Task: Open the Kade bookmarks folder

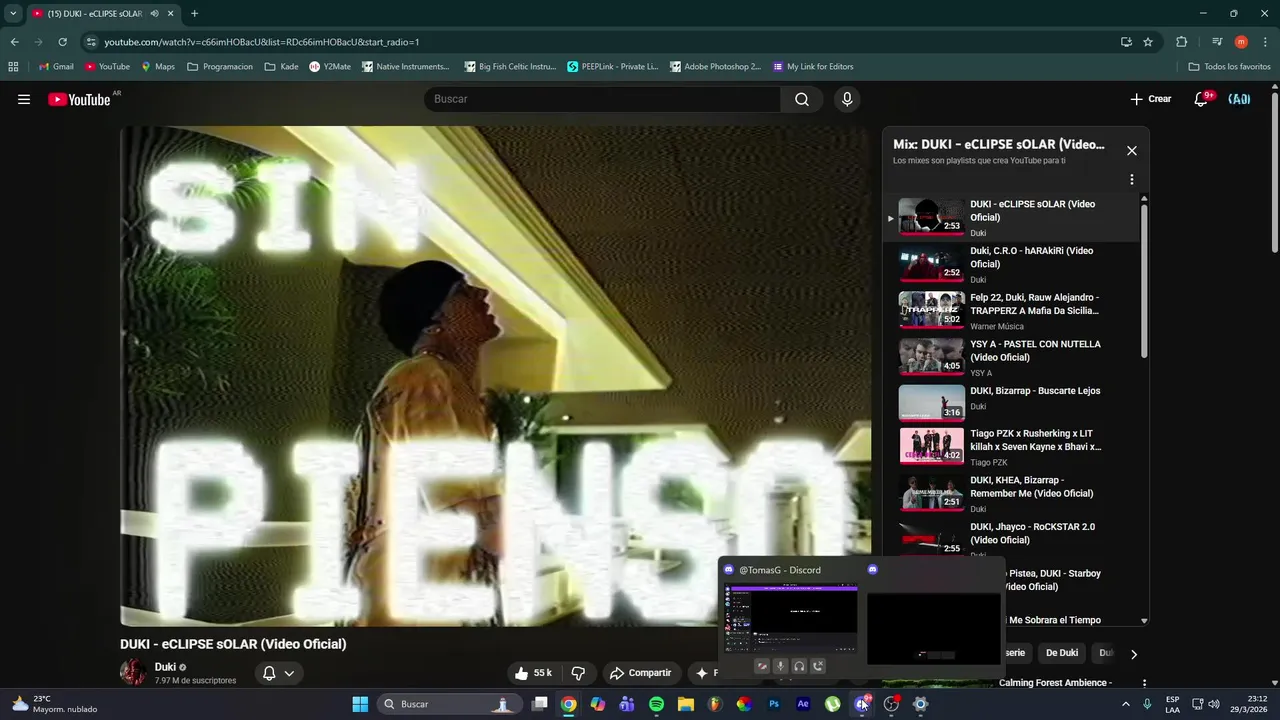Action: click(281, 67)
